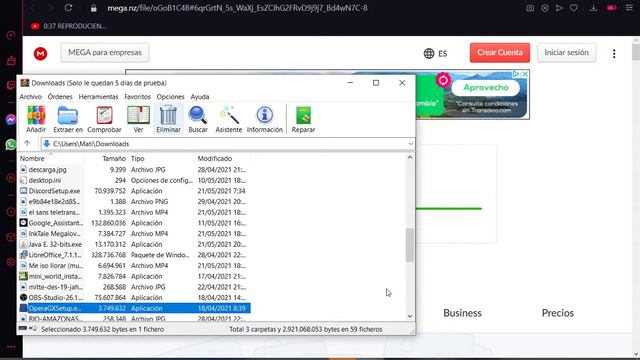Click the Precios link on MEGA page
The height and width of the screenshot is (360, 640).
(558, 313)
